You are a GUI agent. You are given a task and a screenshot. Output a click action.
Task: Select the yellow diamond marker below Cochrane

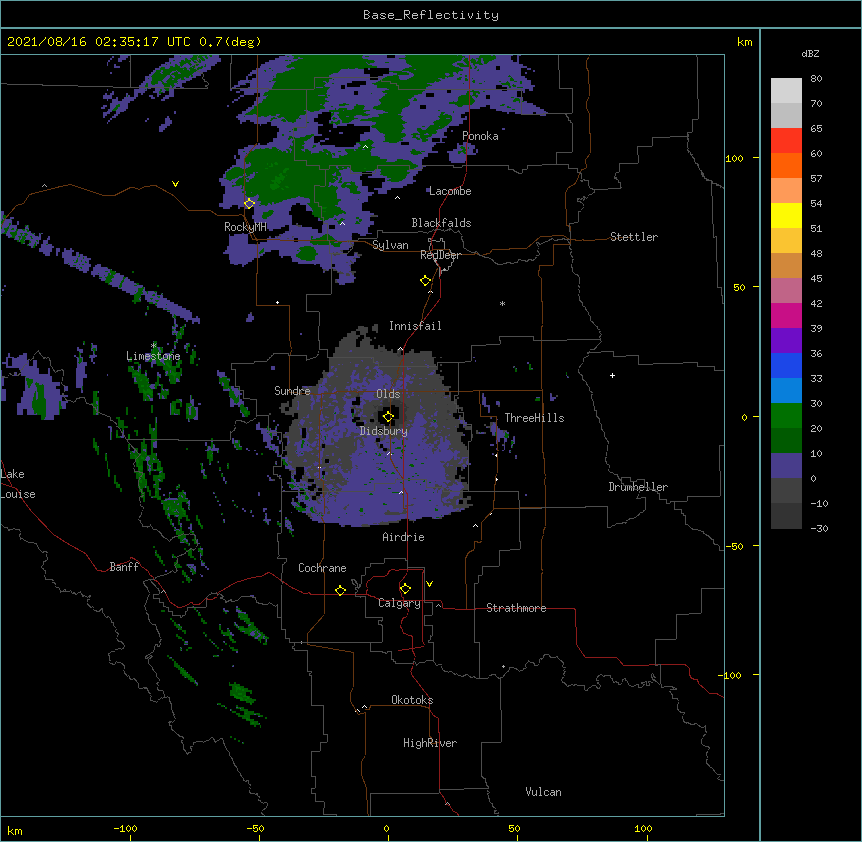pyautogui.click(x=340, y=590)
